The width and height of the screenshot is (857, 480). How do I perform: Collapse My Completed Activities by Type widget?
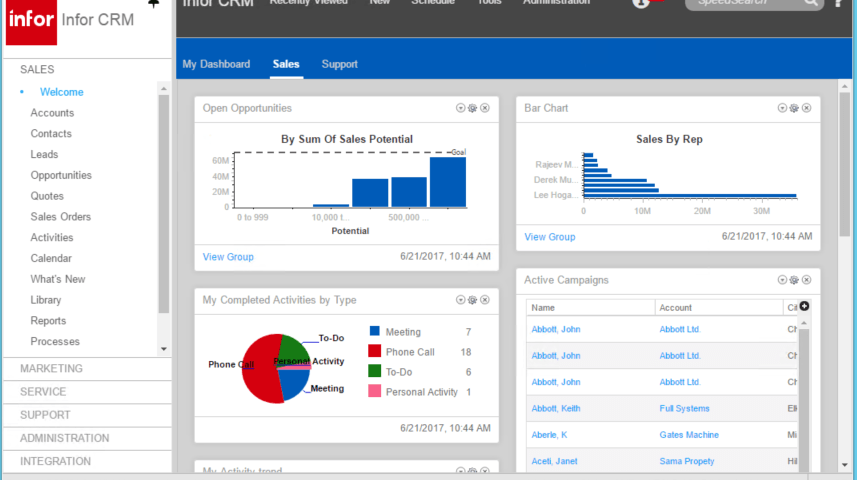pos(460,300)
